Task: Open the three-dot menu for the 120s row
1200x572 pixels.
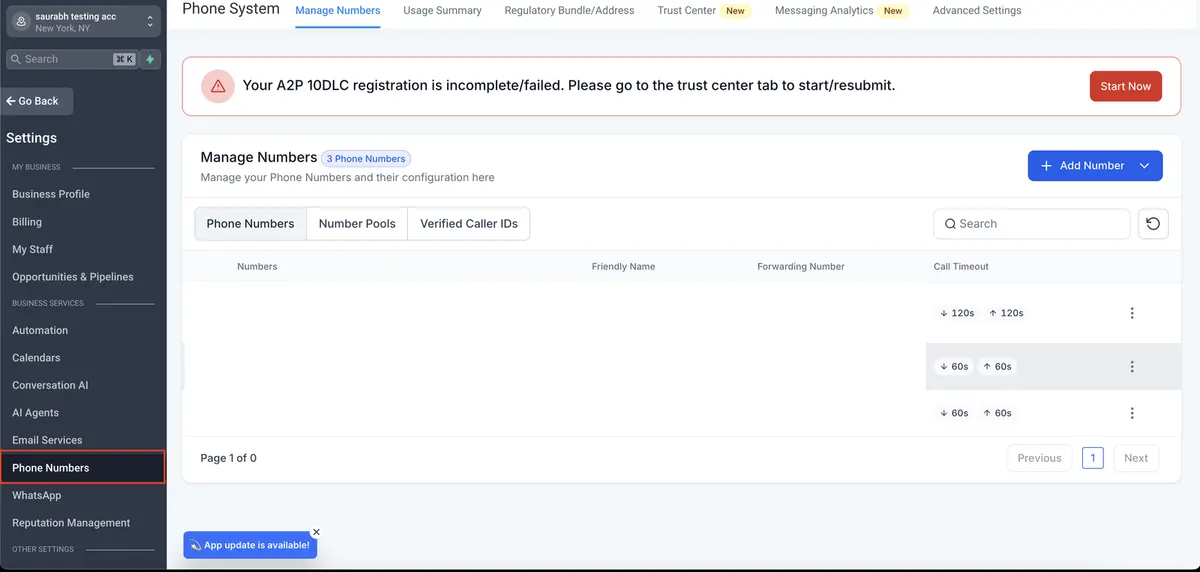Action: pyautogui.click(x=1132, y=313)
